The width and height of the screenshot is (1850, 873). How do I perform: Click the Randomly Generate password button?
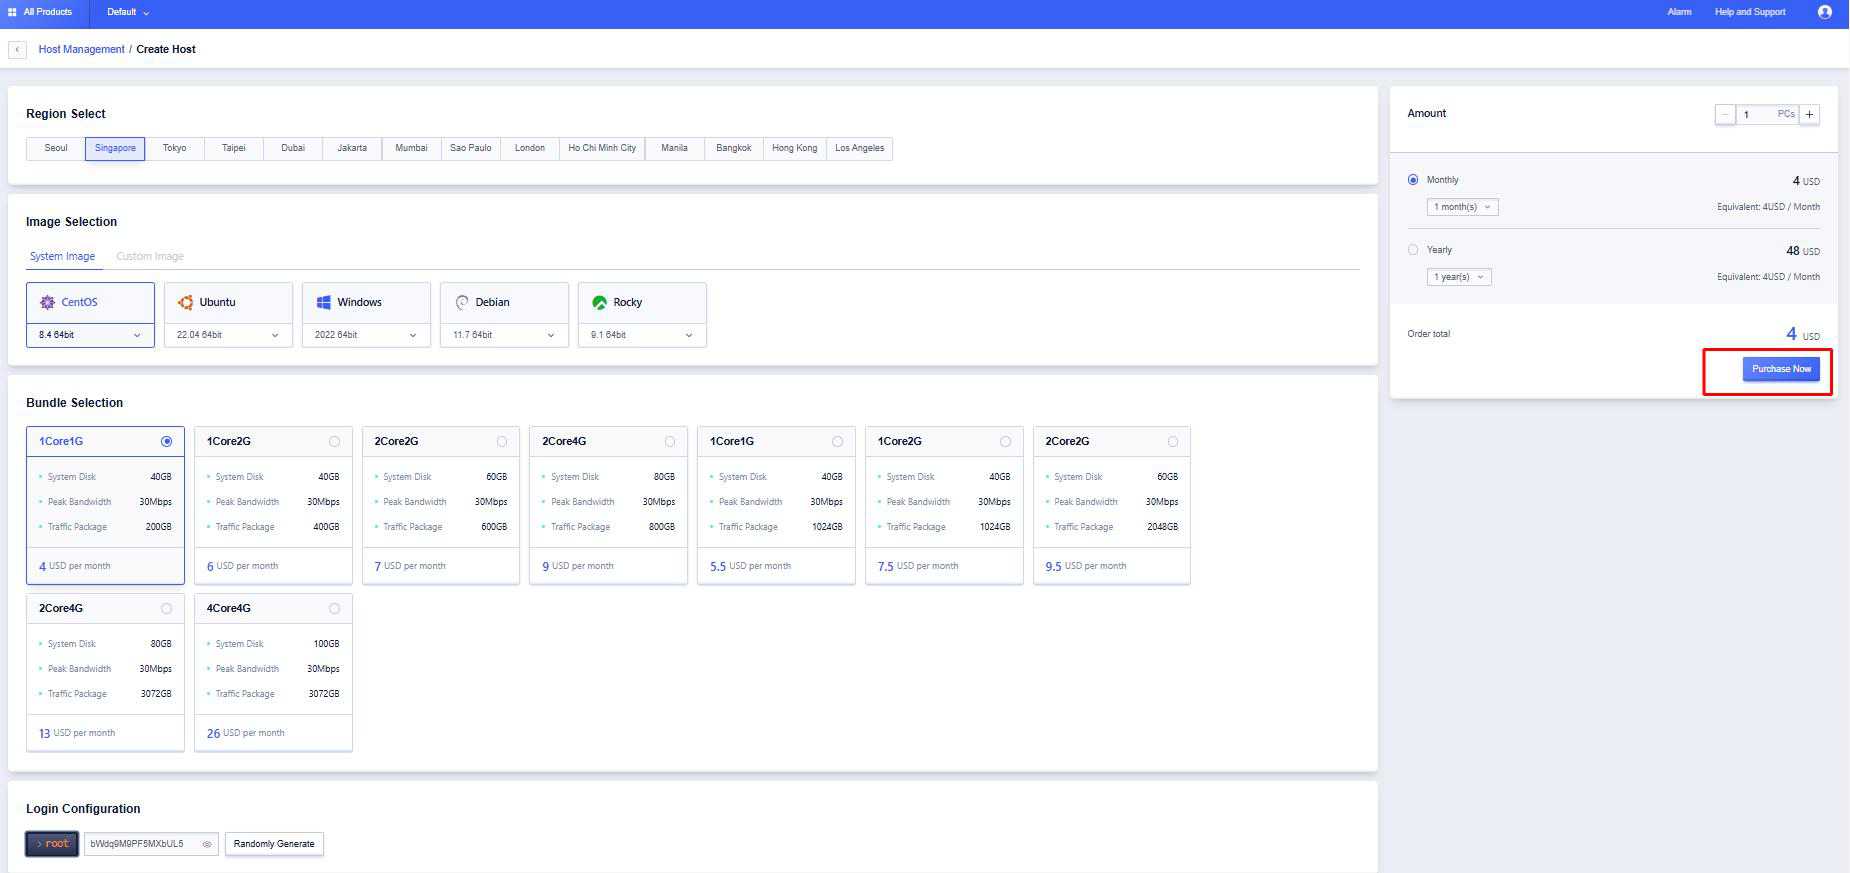[x=274, y=844]
